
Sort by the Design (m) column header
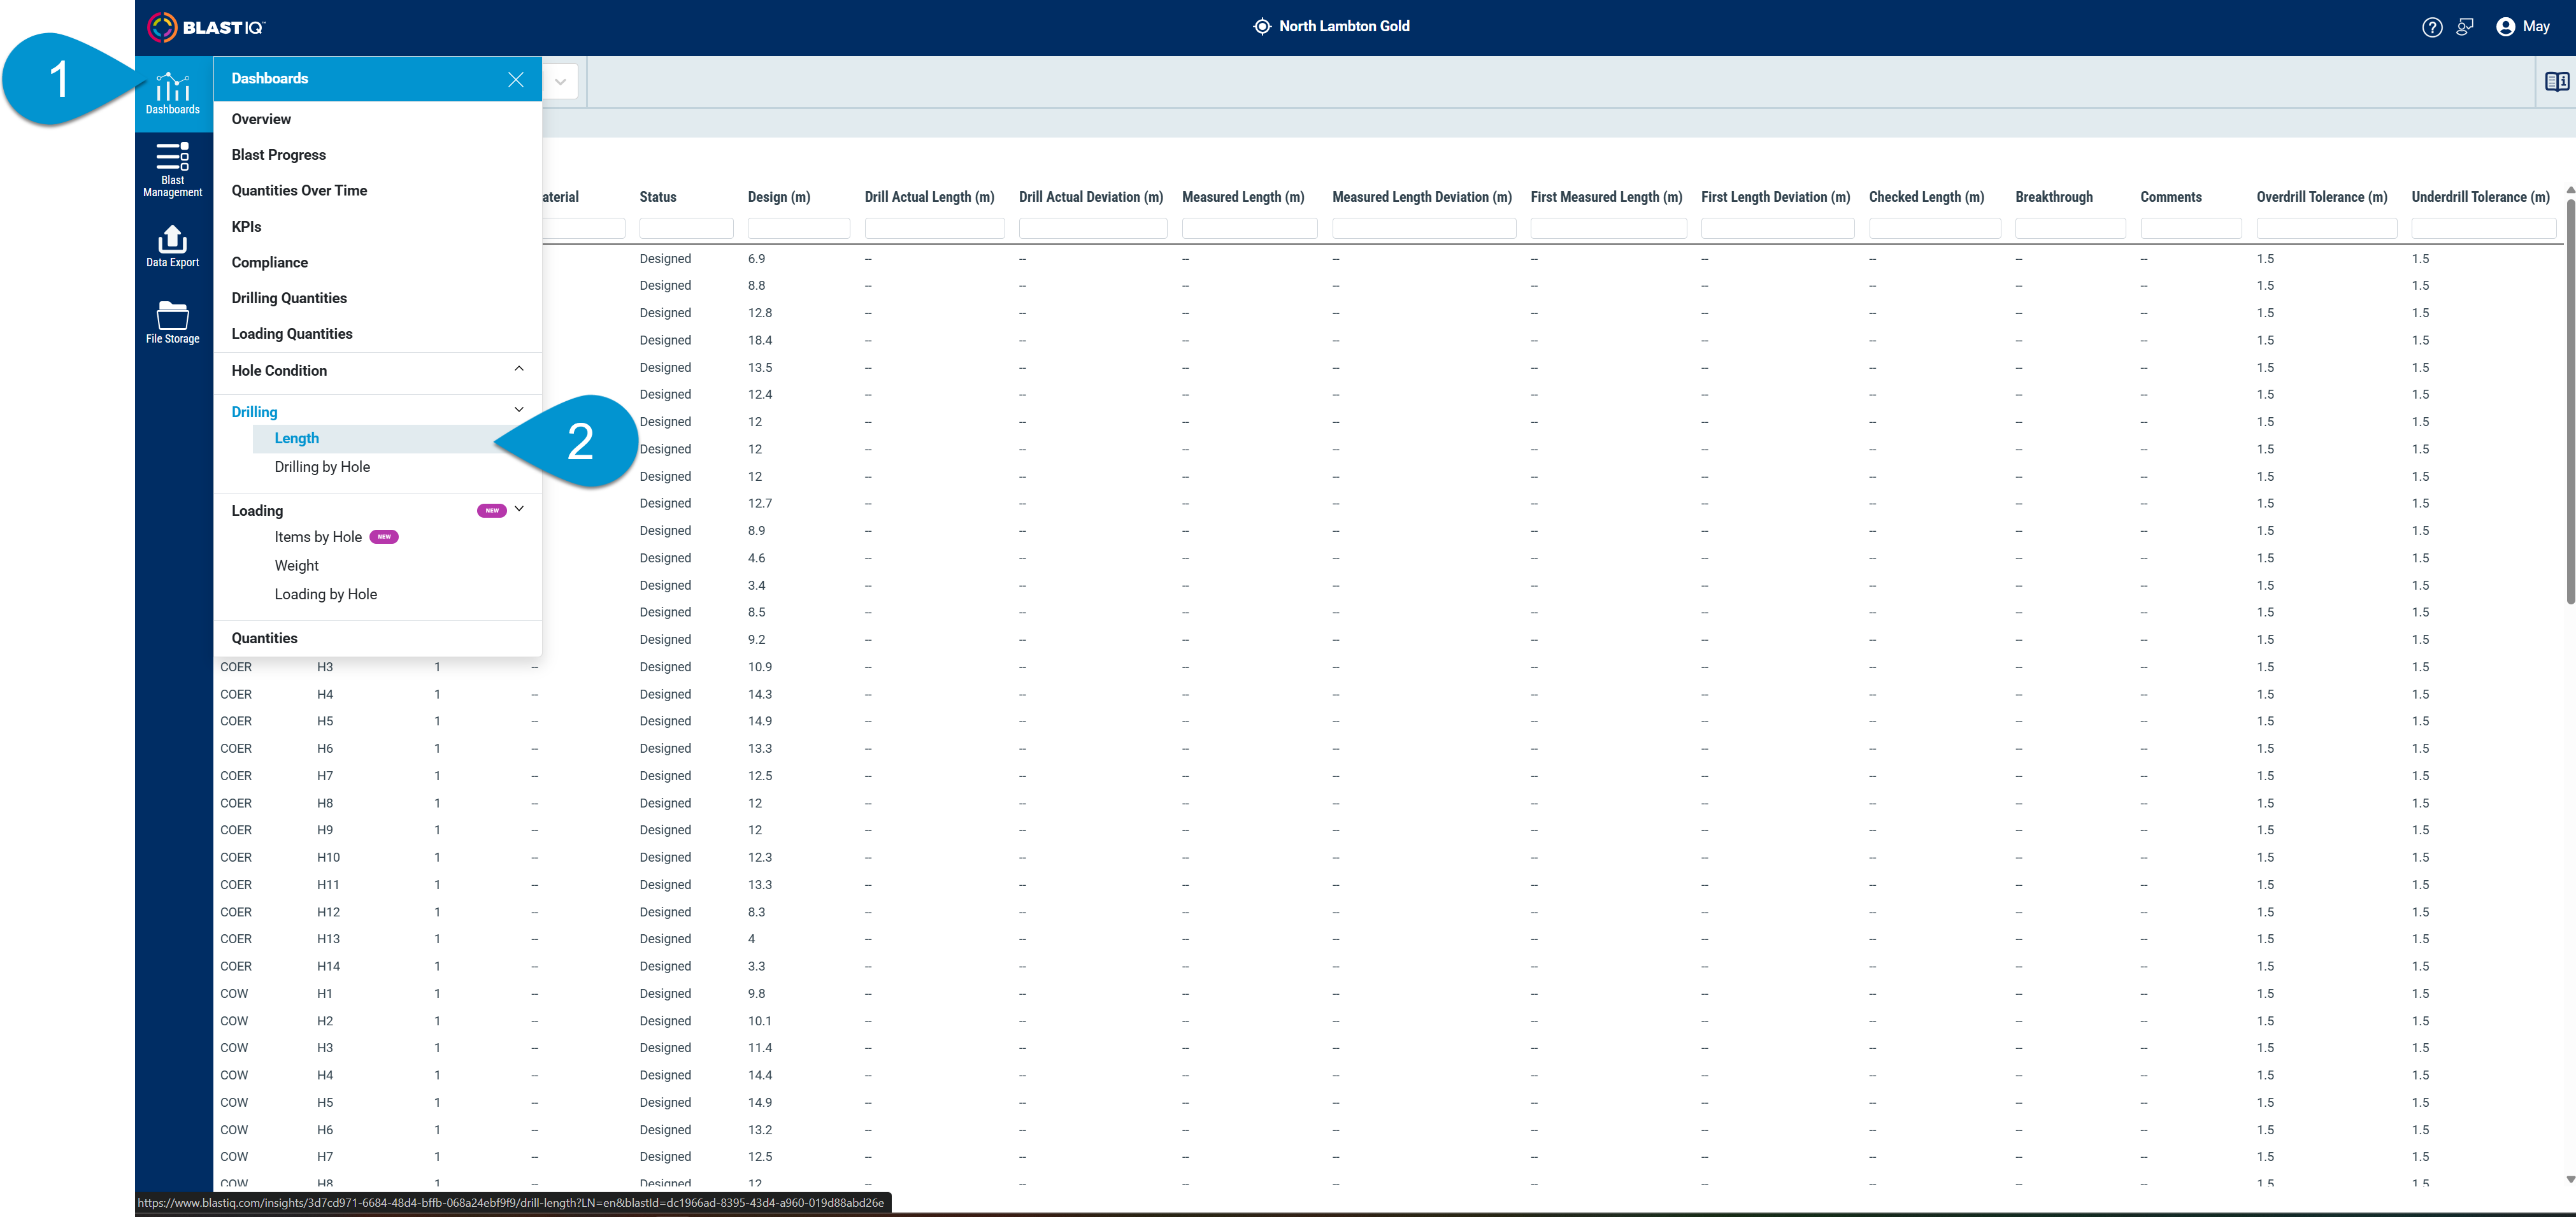[779, 197]
